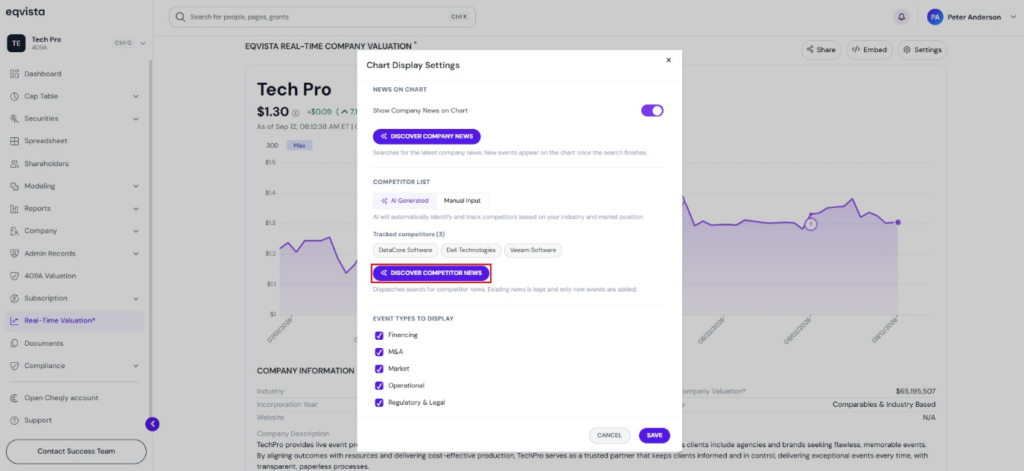Click the eqvista logo
Image resolution: width=1024 pixels, height=471 pixels.
25,12
